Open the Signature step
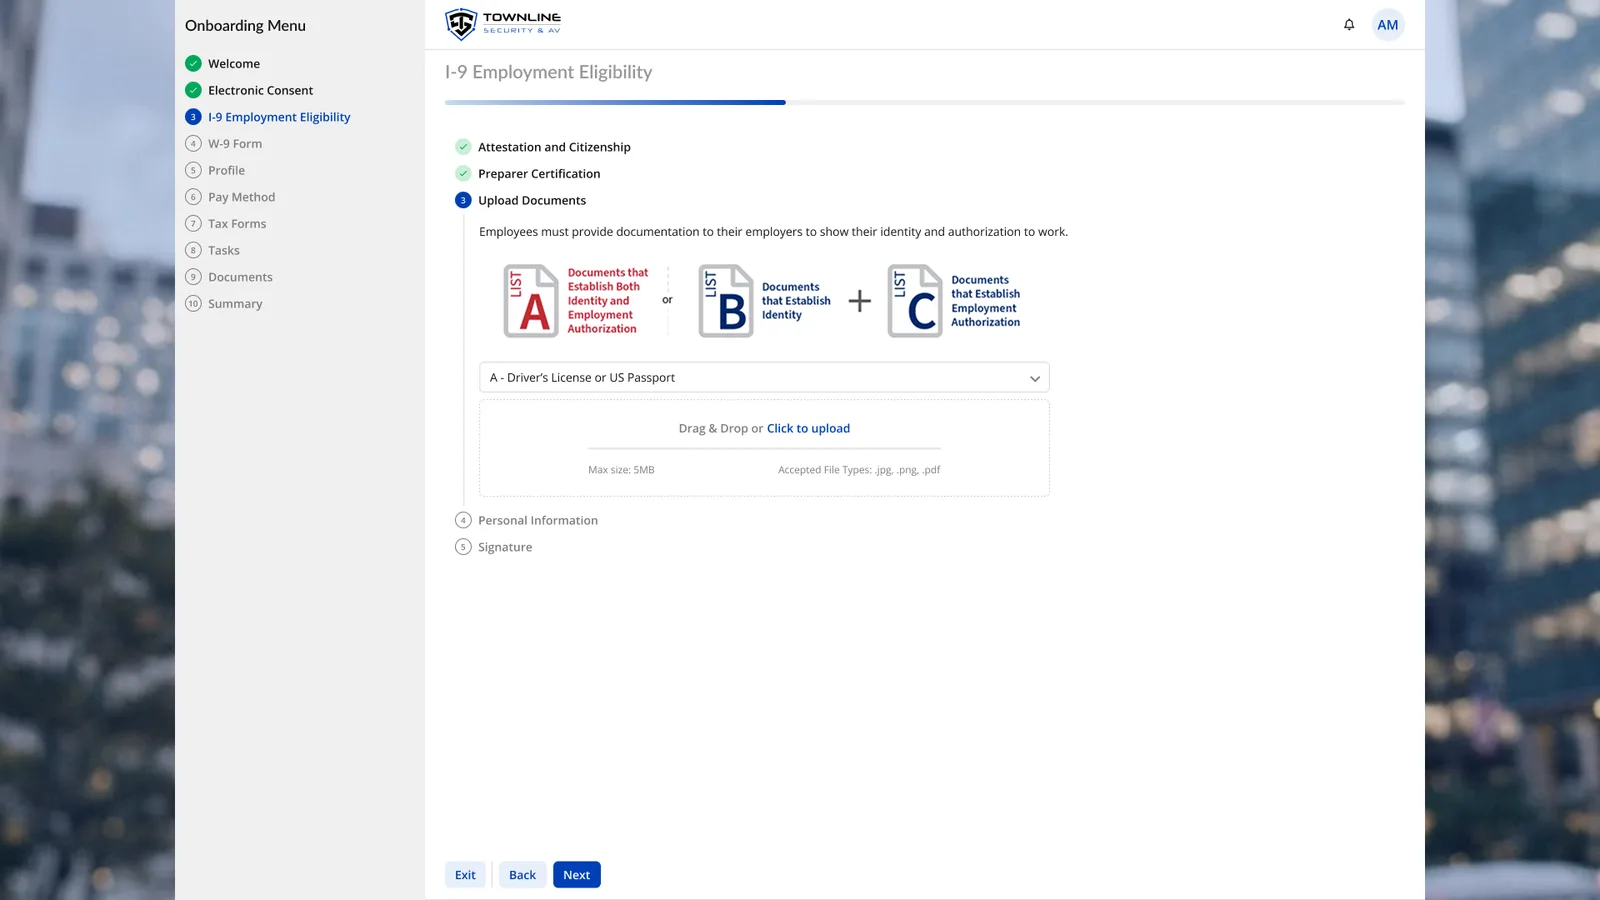Image resolution: width=1600 pixels, height=900 pixels. click(505, 547)
